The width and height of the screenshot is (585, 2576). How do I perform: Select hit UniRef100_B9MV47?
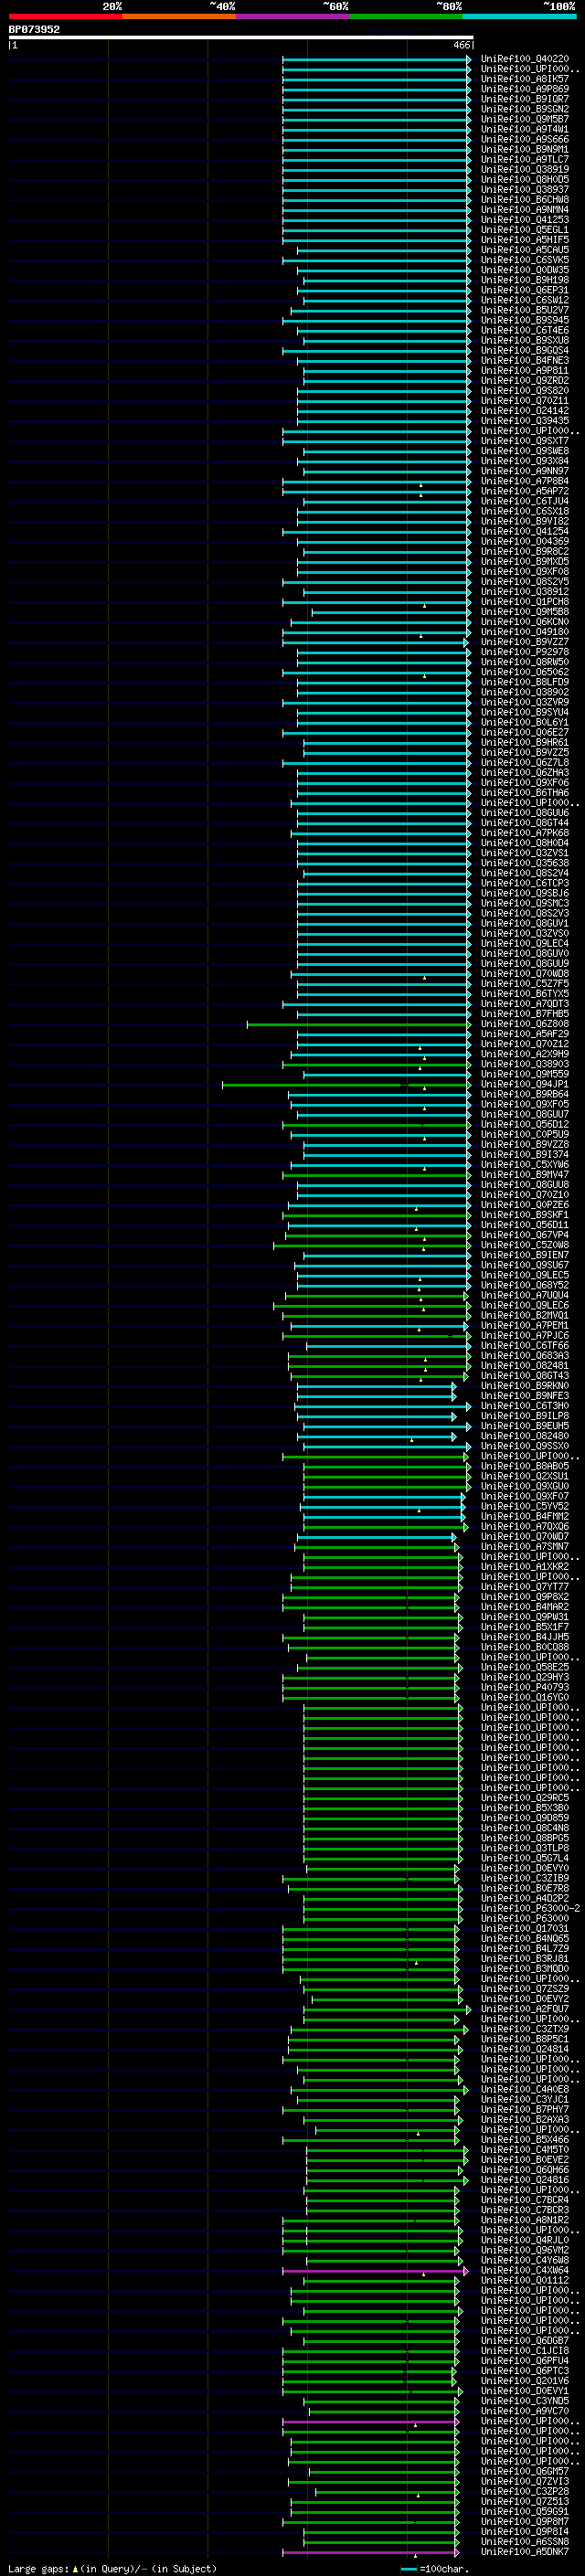(x=525, y=1175)
